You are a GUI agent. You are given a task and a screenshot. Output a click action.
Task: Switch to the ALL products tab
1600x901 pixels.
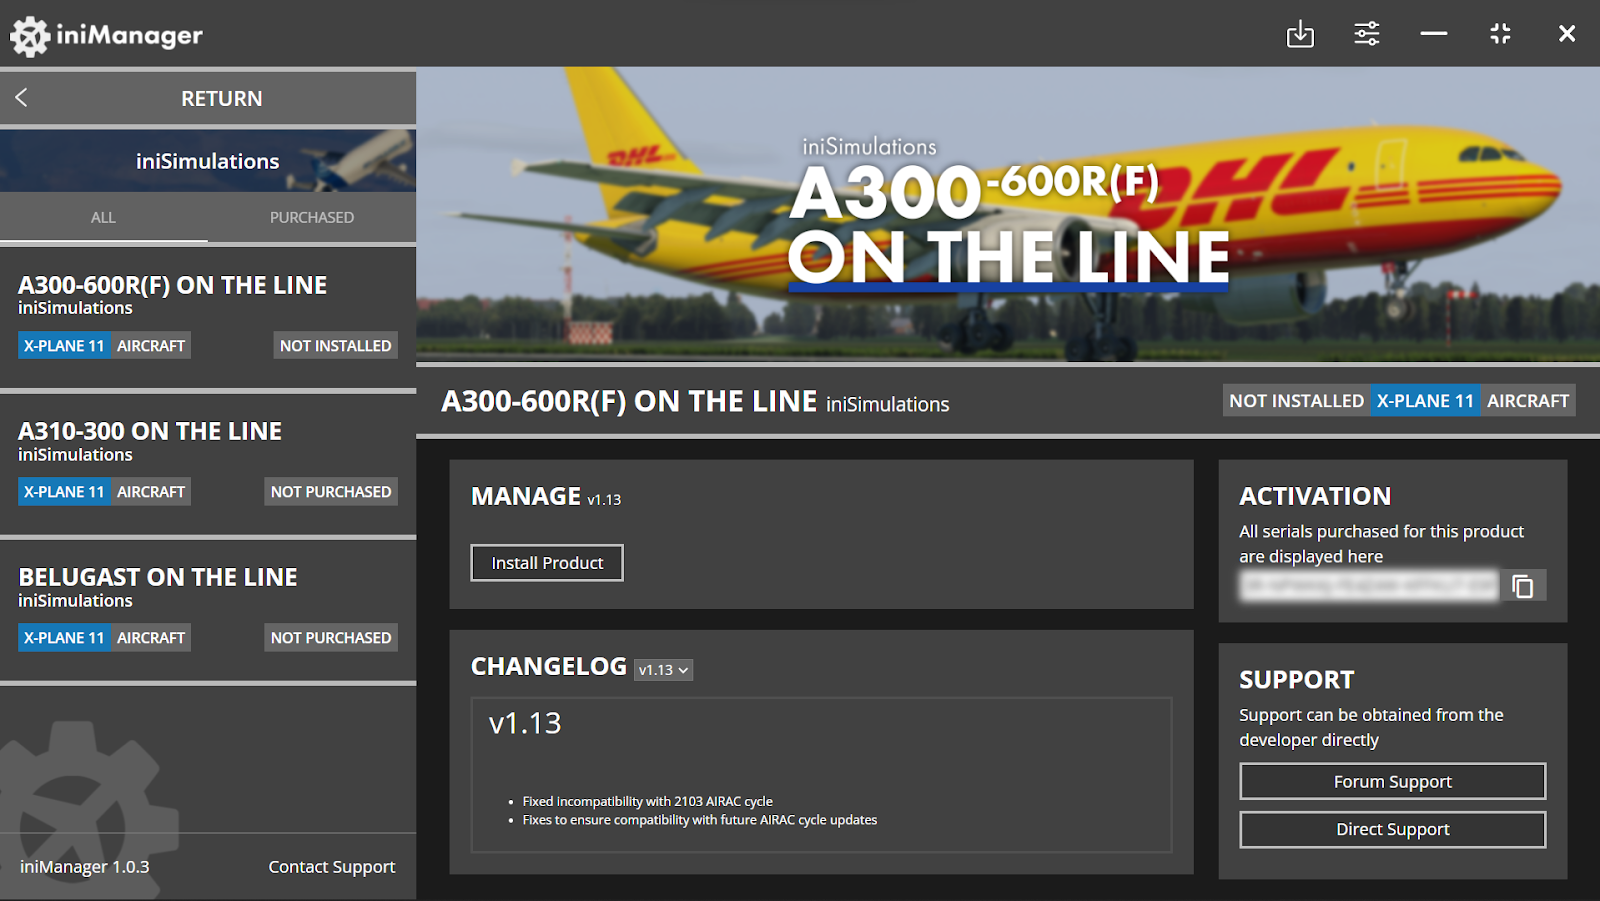pyautogui.click(x=103, y=217)
